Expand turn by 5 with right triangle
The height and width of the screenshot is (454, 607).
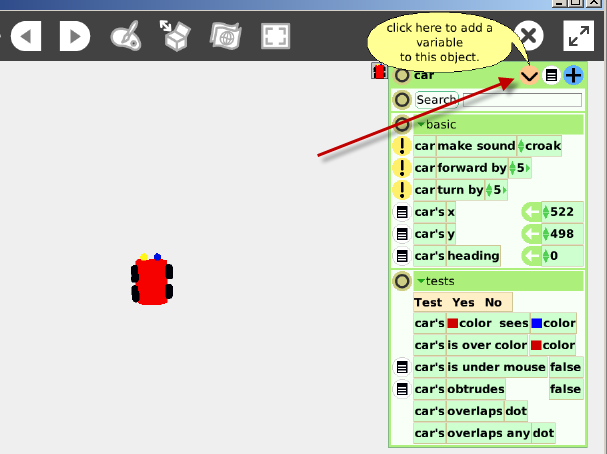coord(504,190)
